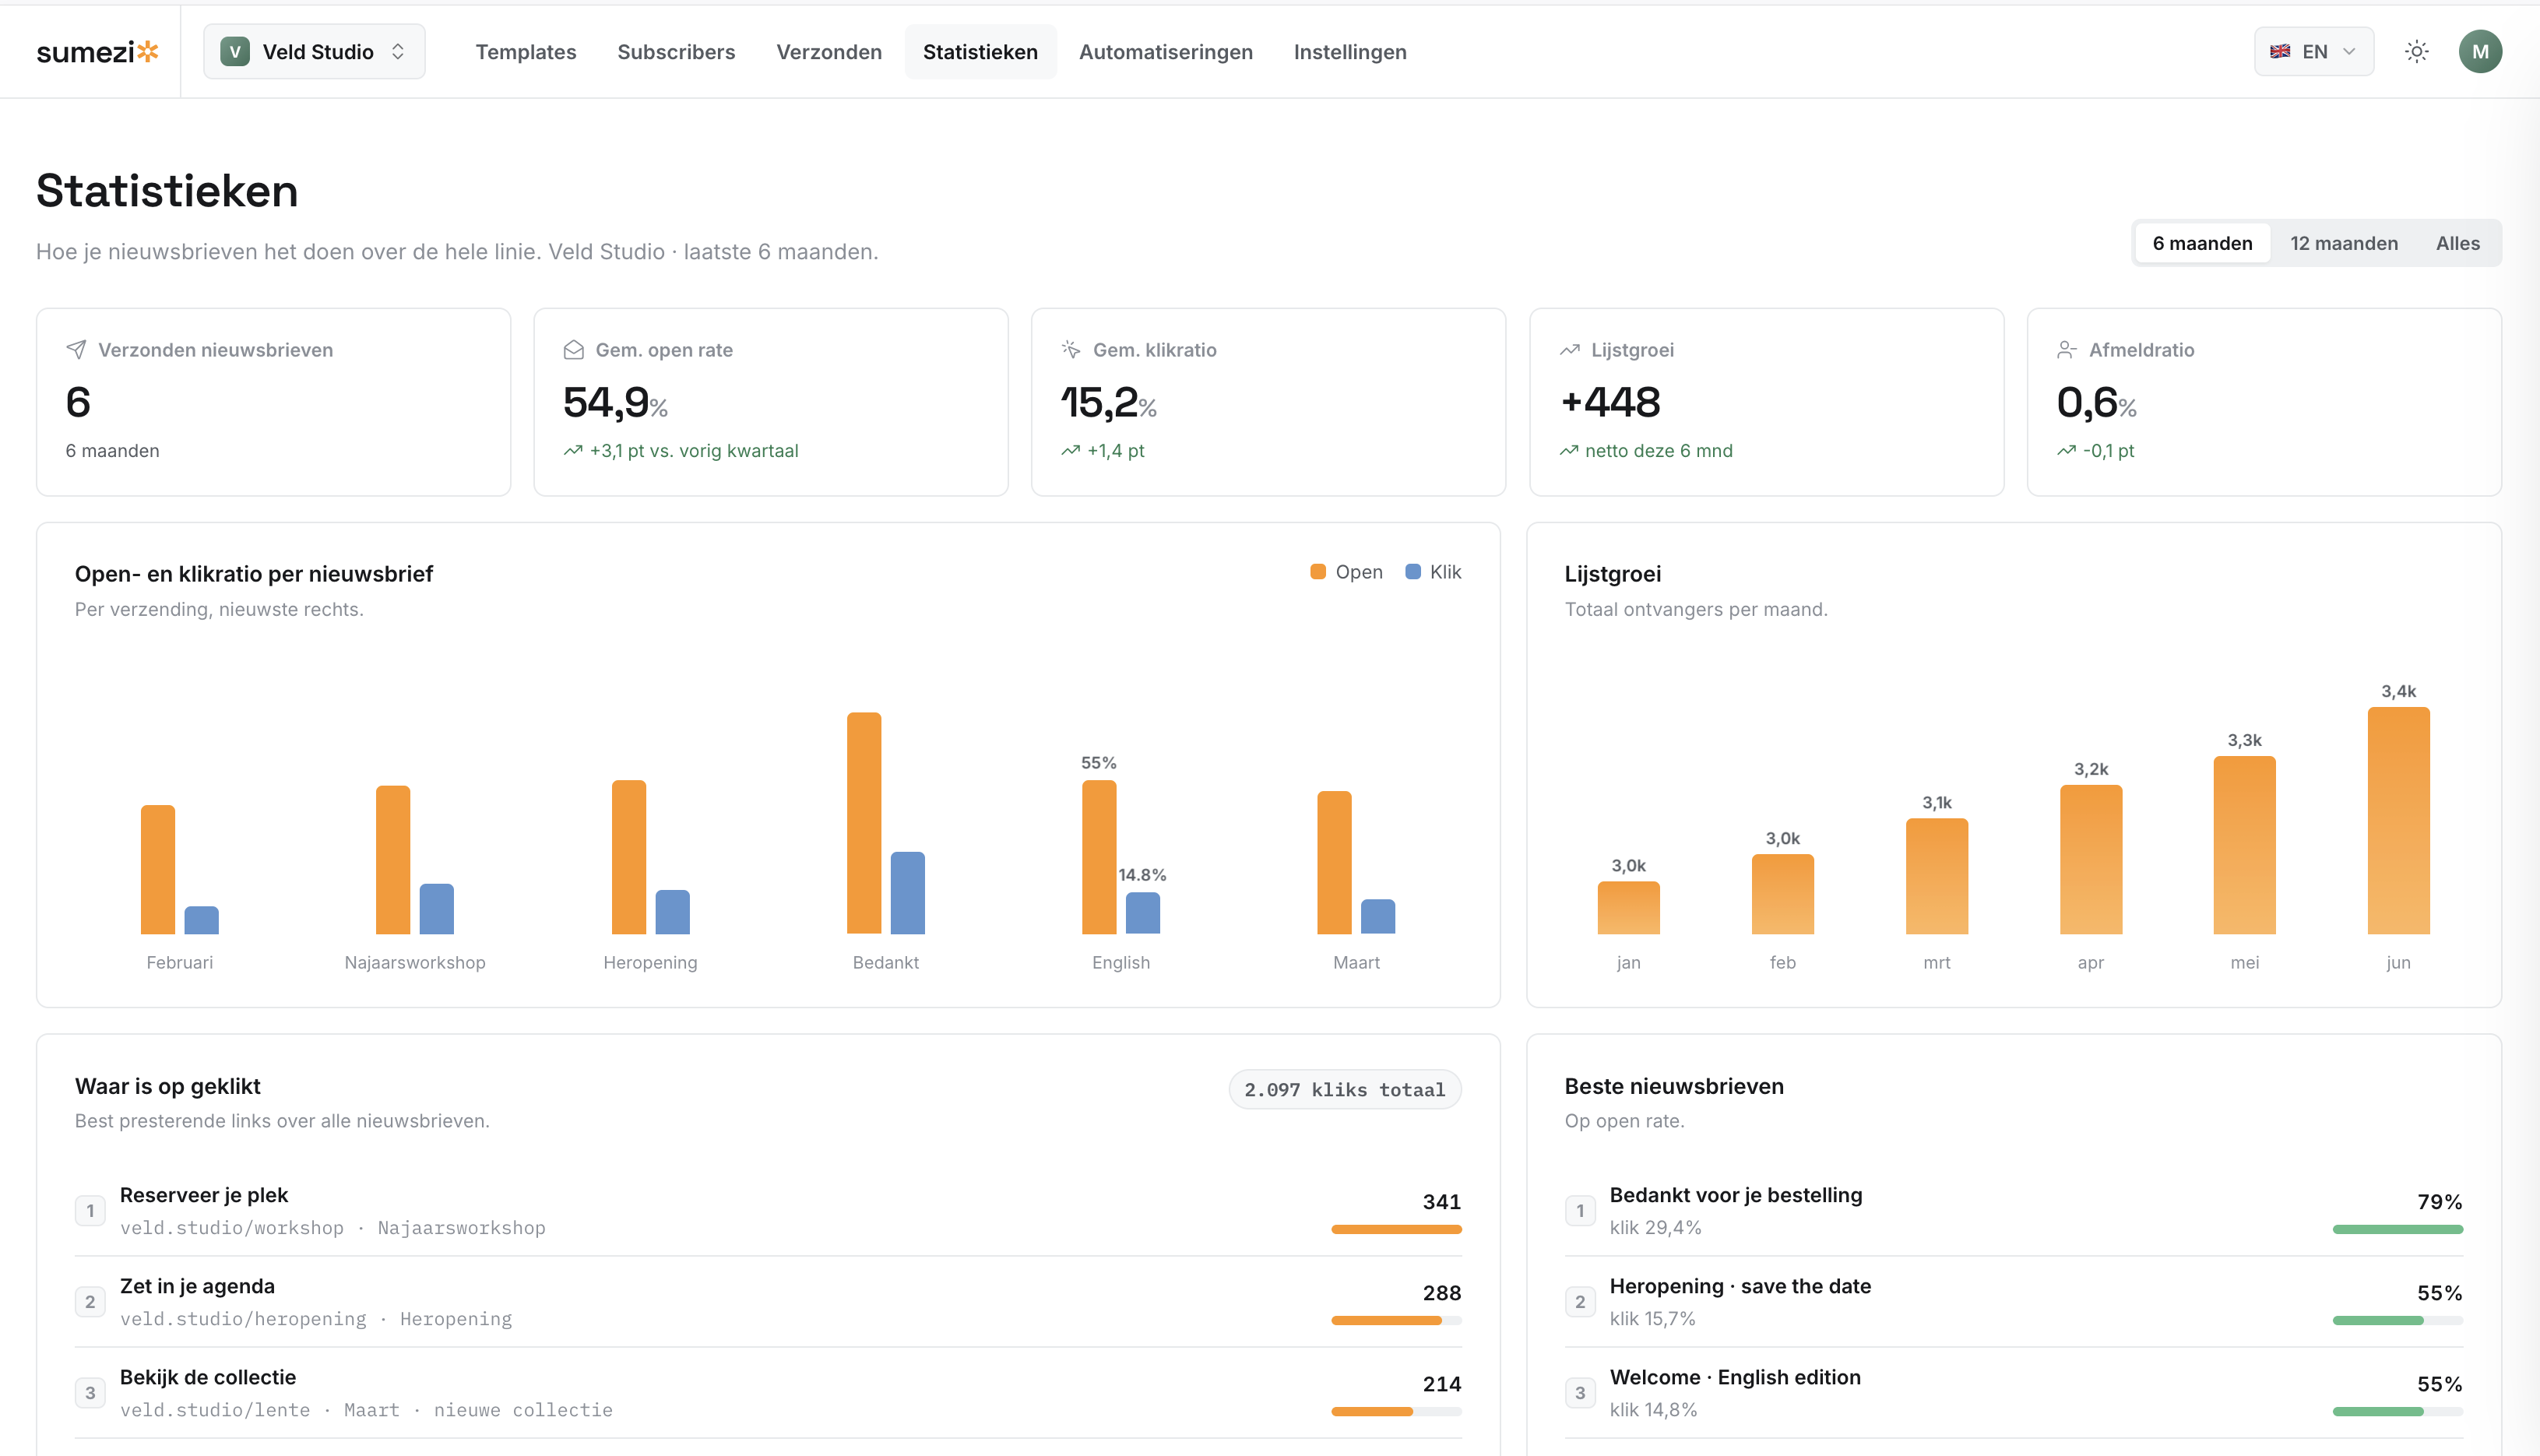Open the Veld Studio workspace switcher
Image resolution: width=2540 pixels, height=1456 pixels.
point(314,52)
